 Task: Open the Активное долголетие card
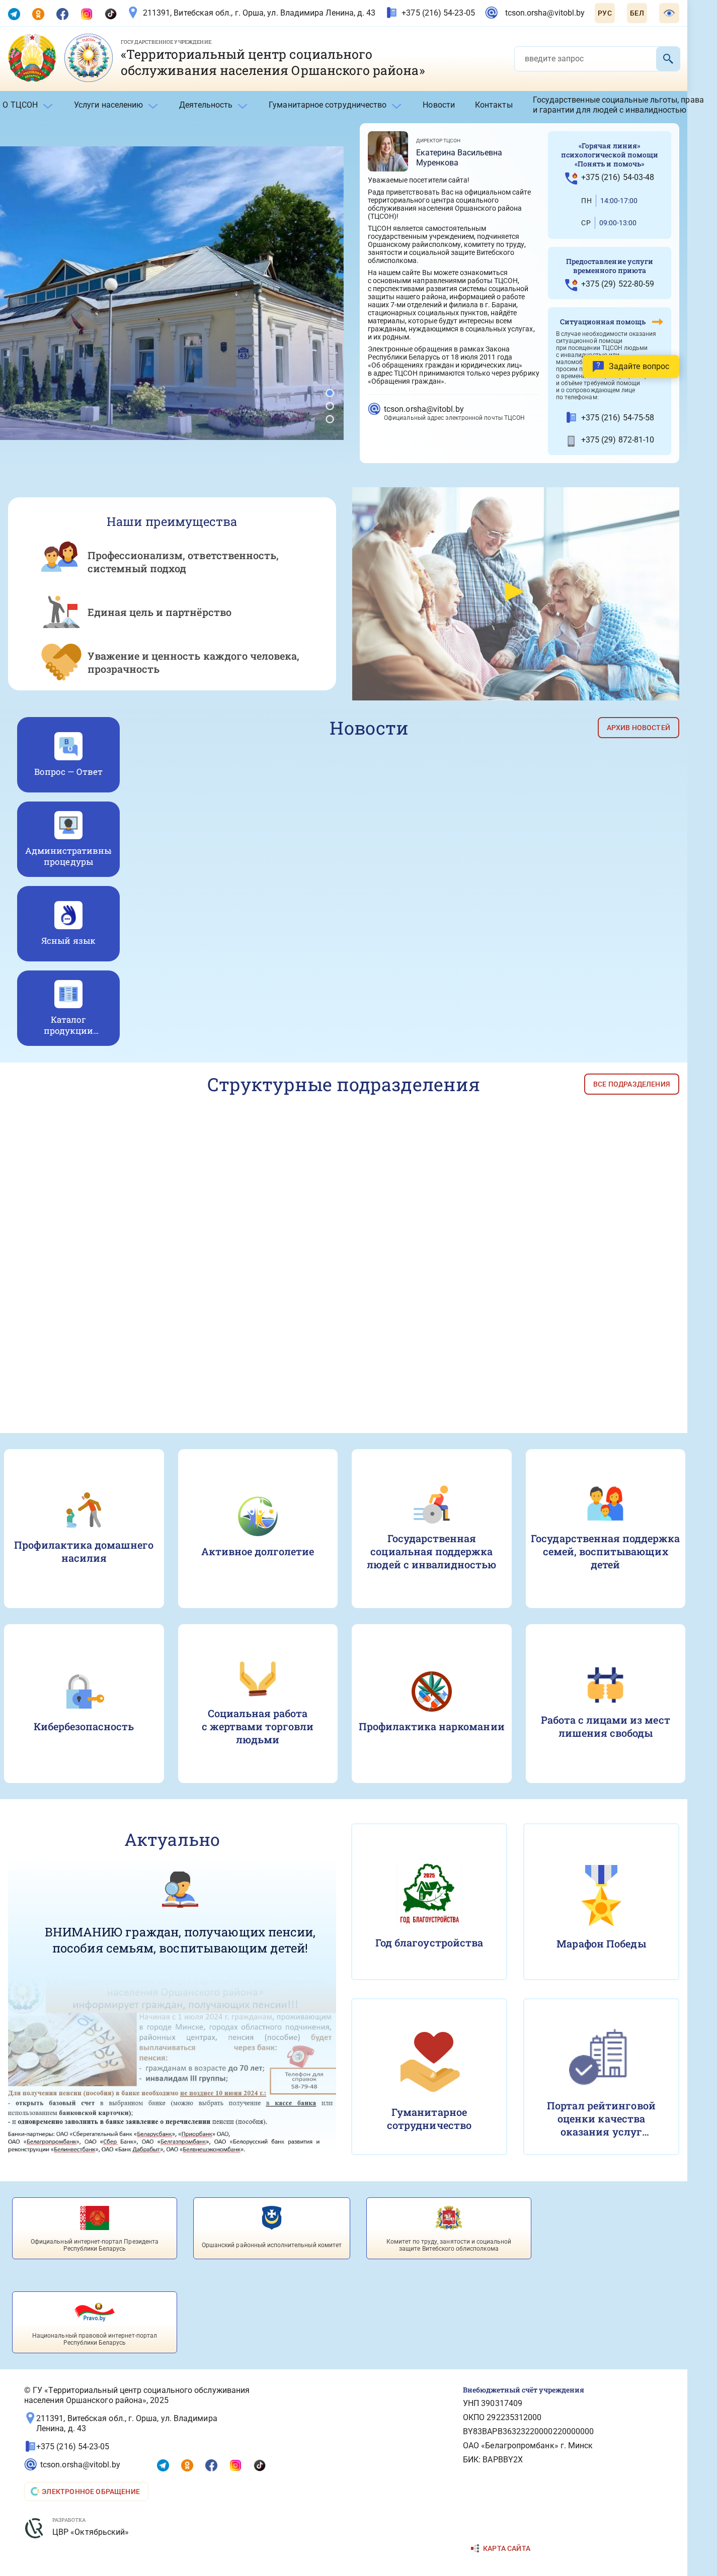pyautogui.click(x=258, y=1528)
